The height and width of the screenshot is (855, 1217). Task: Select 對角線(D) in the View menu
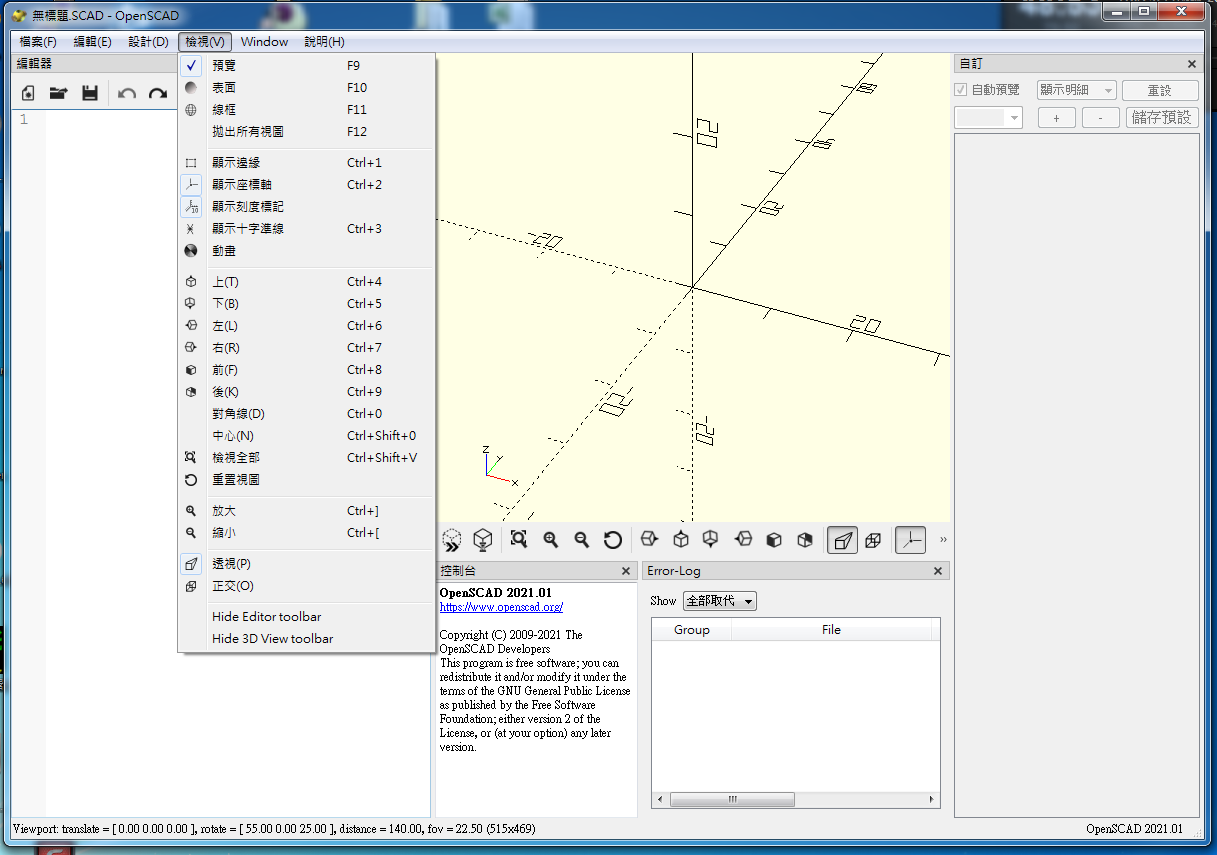coord(306,413)
